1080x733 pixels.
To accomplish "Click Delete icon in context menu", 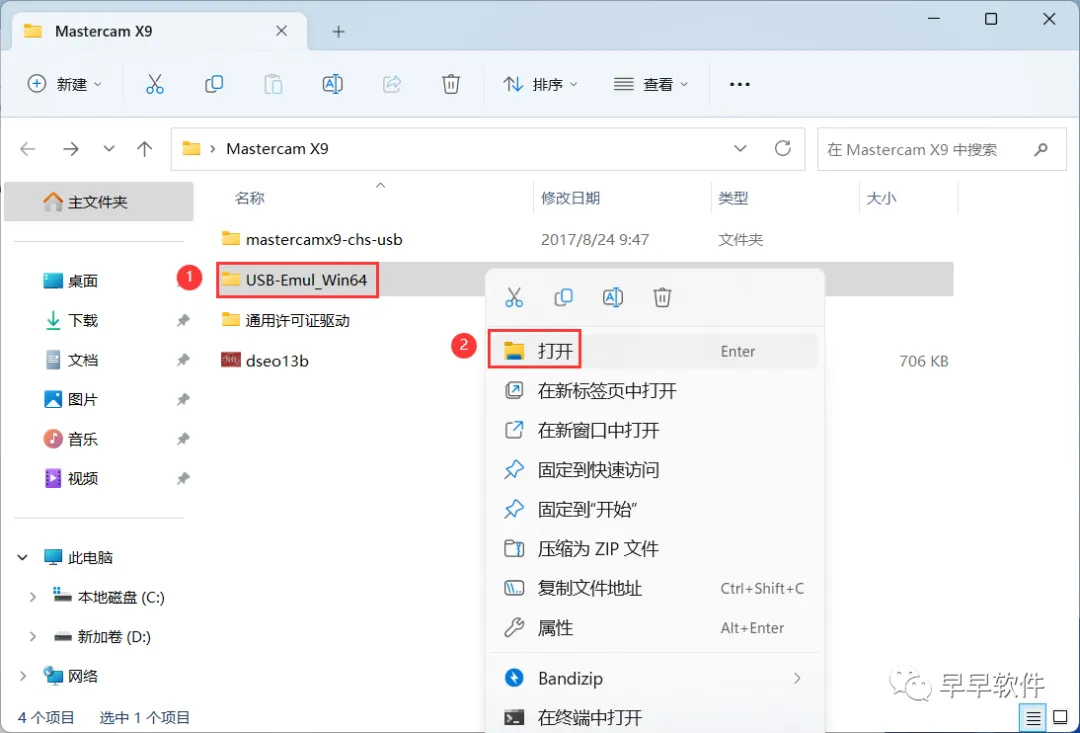I will pos(662,297).
